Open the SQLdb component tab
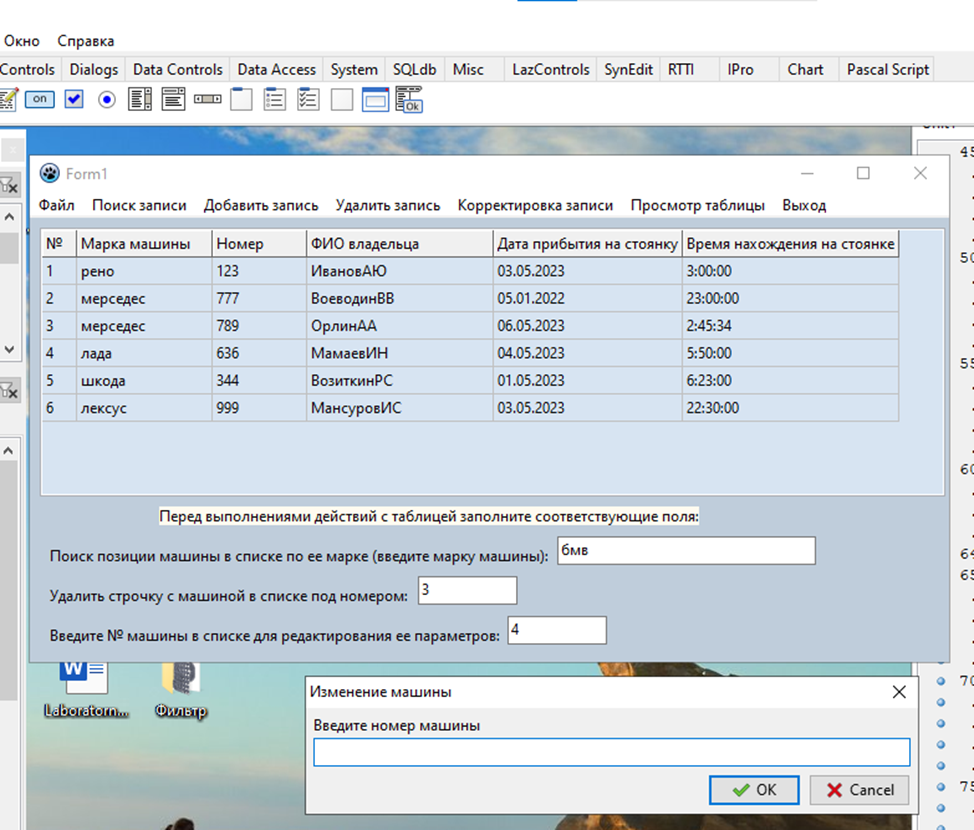This screenshot has width=974, height=830. point(412,69)
